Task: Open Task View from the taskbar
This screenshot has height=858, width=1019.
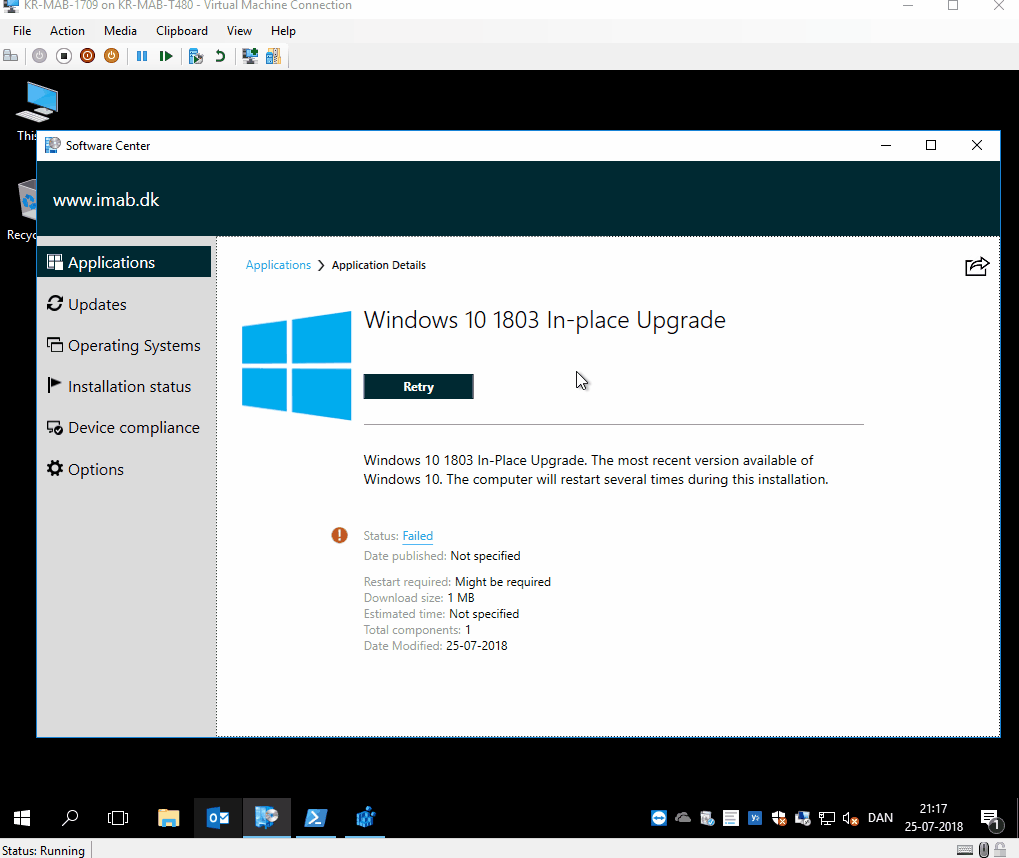Action: click(x=118, y=818)
